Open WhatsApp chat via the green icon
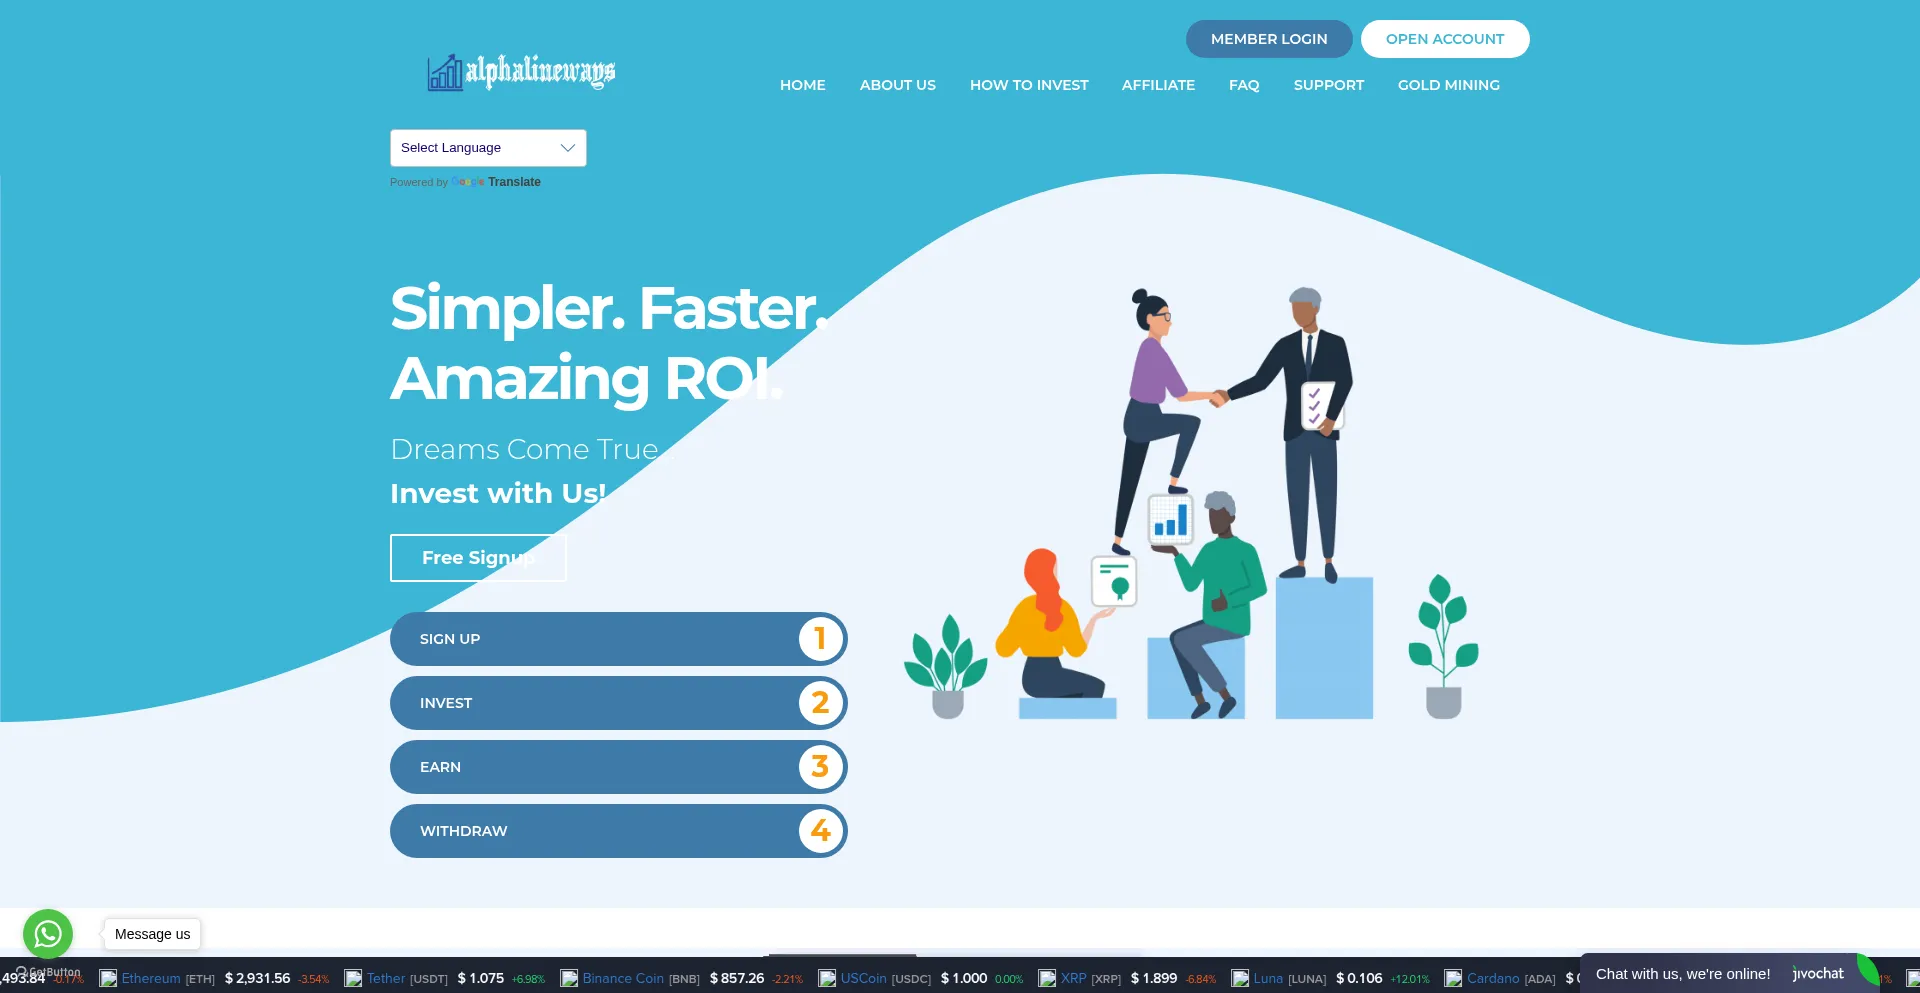Screen dimensions: 1920x993 pyautogui.click(x=47, y=933)
